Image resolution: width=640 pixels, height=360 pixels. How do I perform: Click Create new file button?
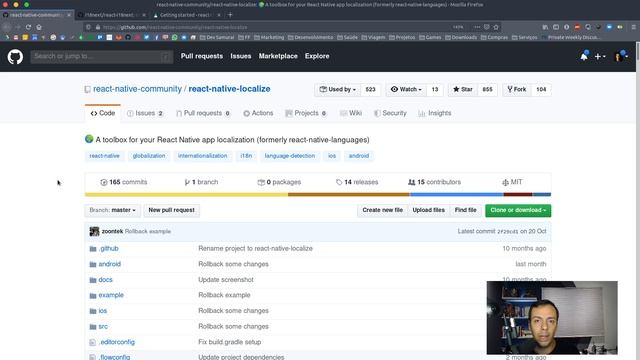point(382,210)
